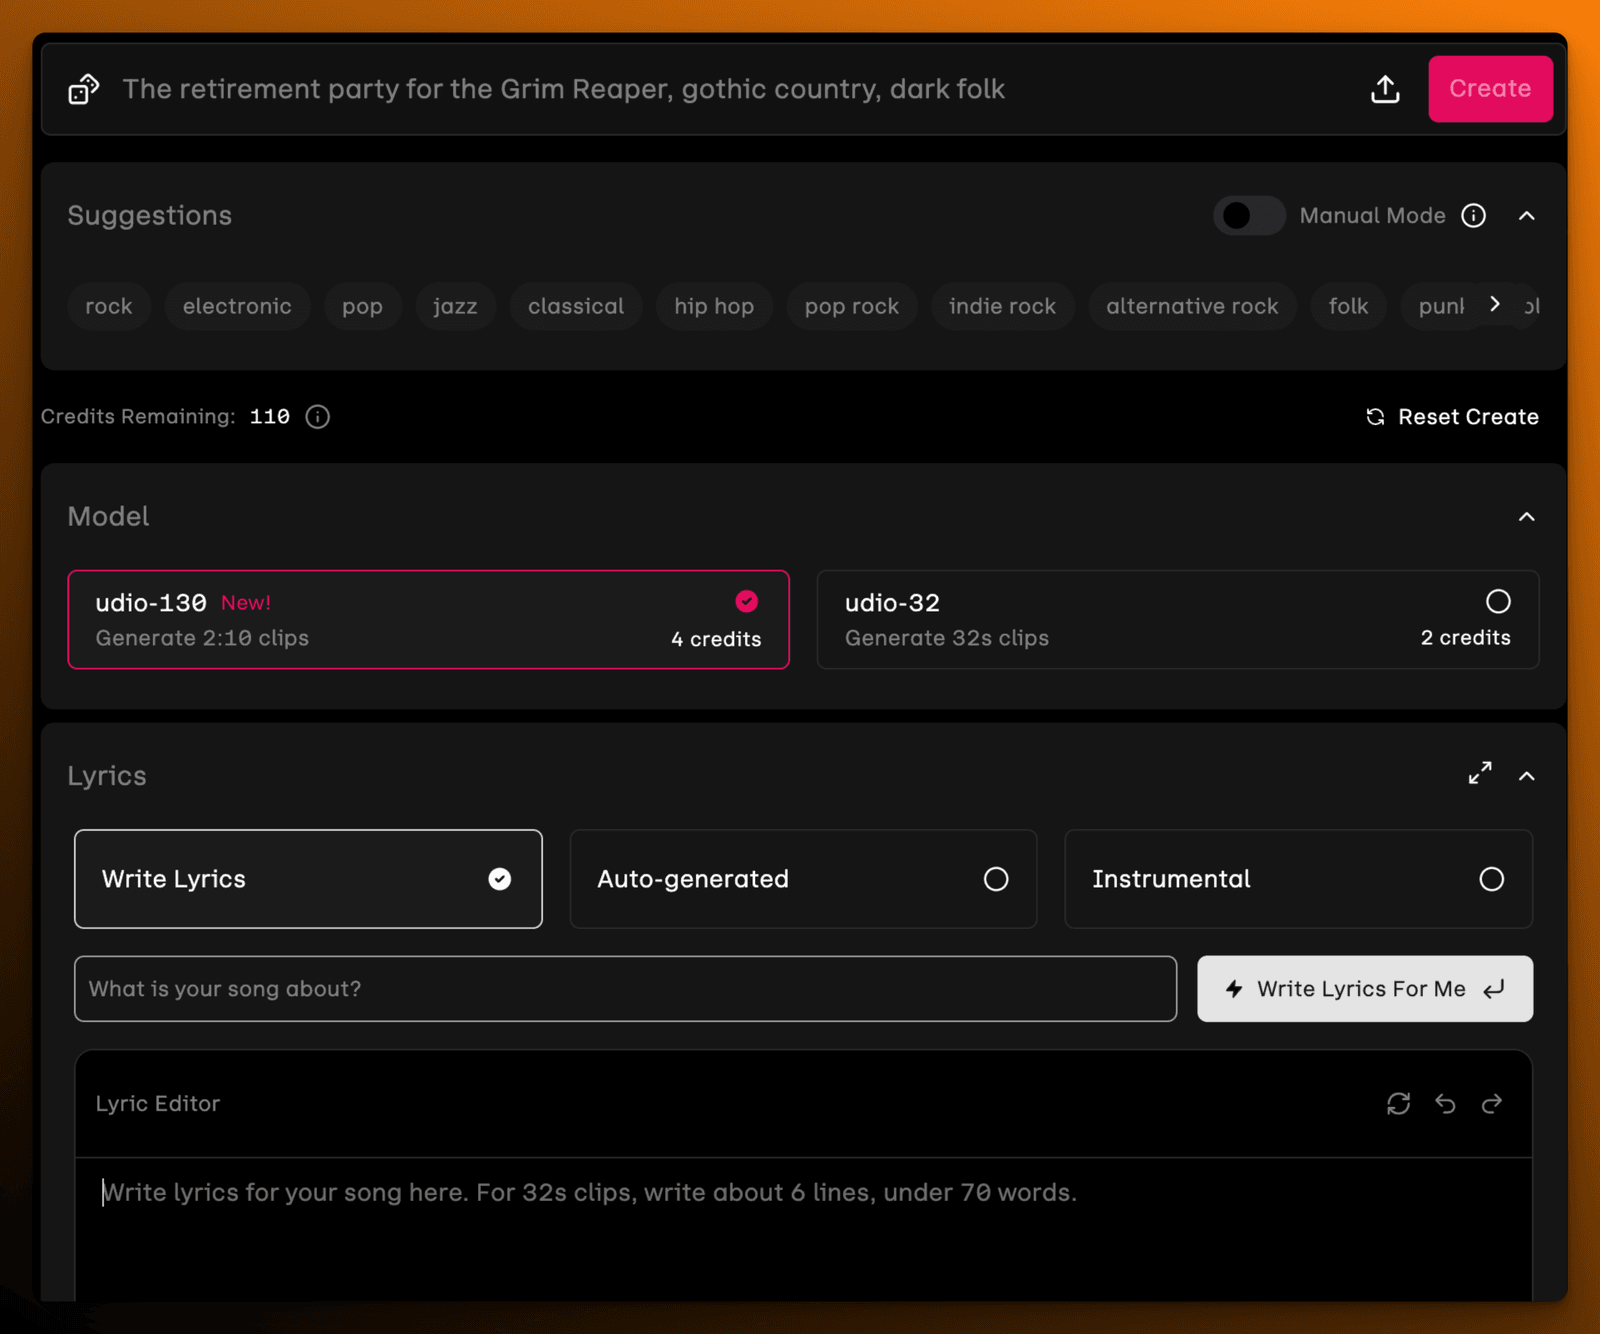Select the Instrumental lyrics option
1600x1334 pixels.
click(x=1298, y=879)
